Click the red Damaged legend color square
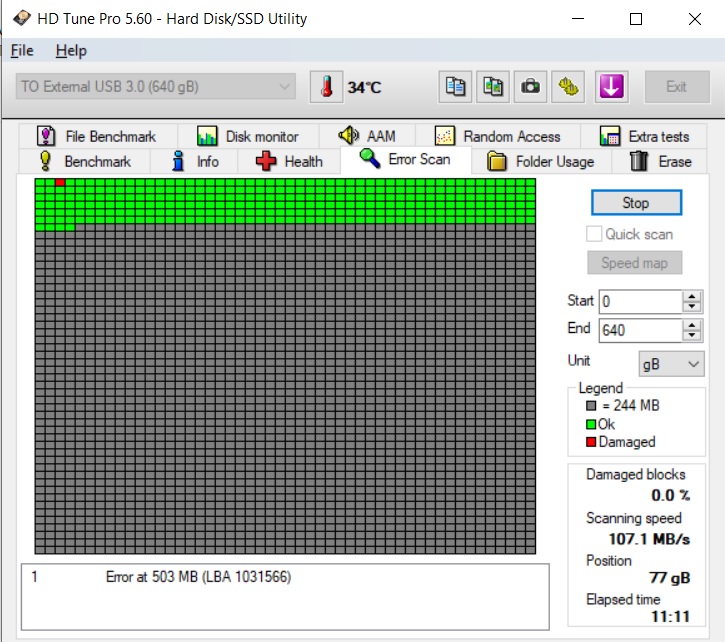Viewport: 725px width, 642px height. (x=590, y=442)
